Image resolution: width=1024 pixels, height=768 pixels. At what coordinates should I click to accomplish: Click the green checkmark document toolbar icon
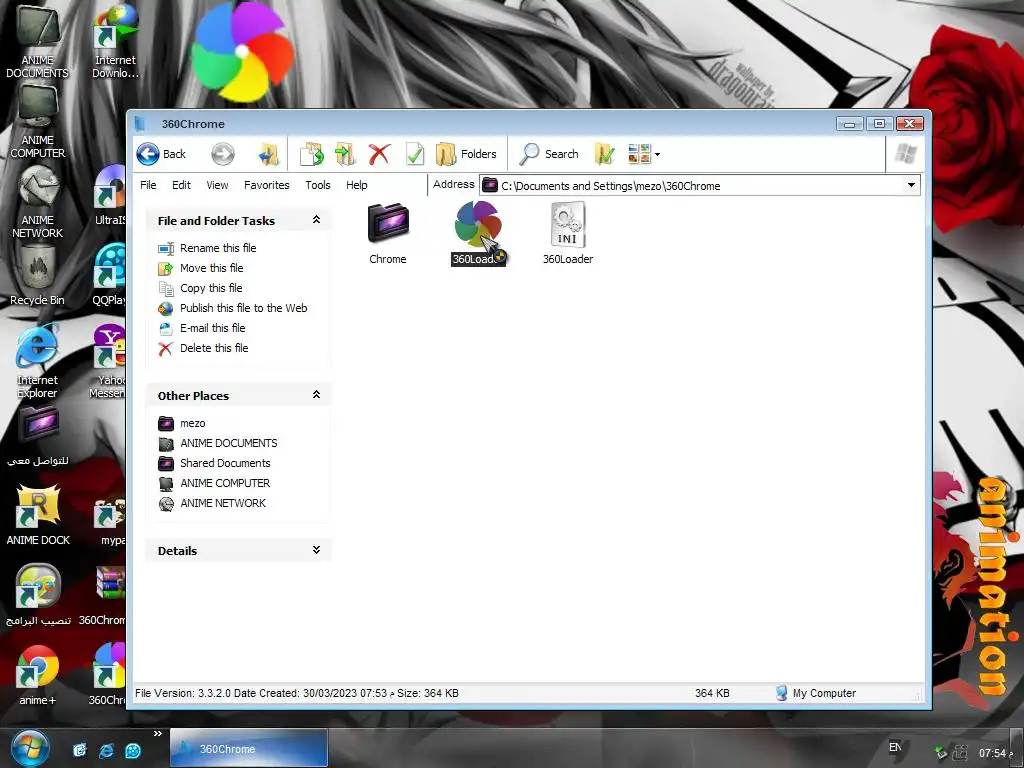point(414,154)
